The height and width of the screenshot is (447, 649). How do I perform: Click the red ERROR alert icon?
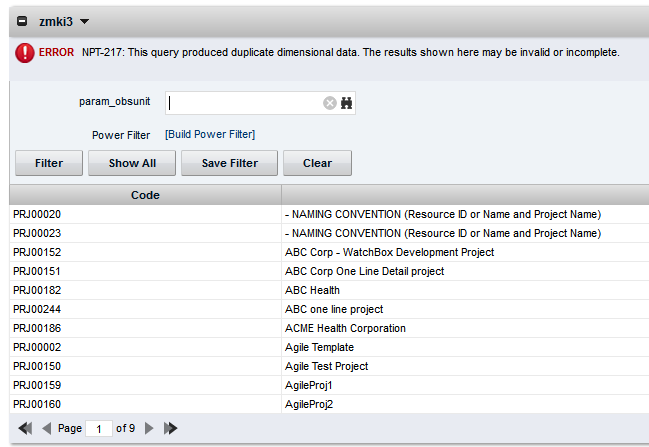(x=24, y=53)
